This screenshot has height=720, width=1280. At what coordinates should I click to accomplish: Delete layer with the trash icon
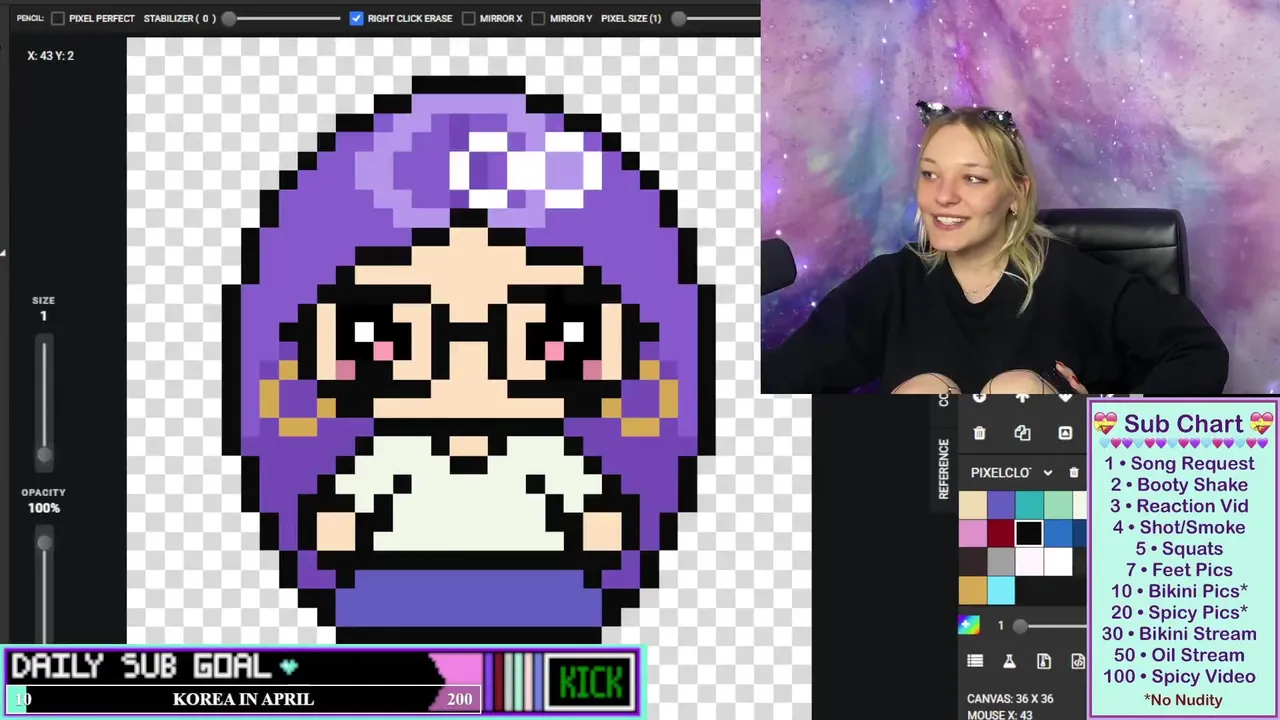(979, 433)
